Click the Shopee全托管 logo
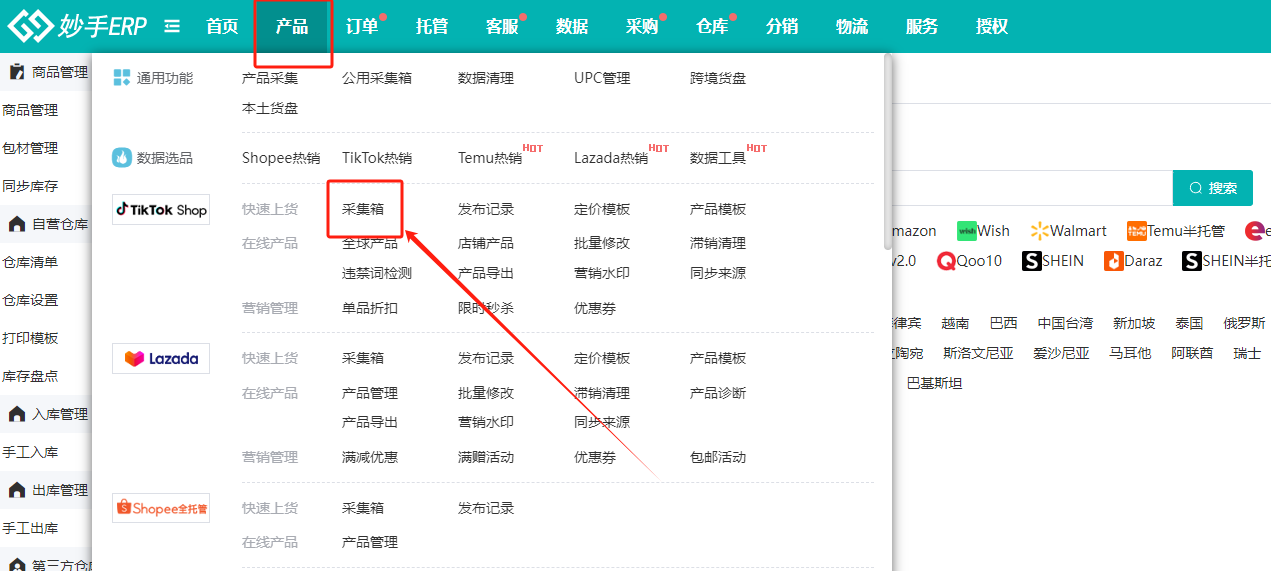This screenshot has width=1271, height=571. point(161,508)
